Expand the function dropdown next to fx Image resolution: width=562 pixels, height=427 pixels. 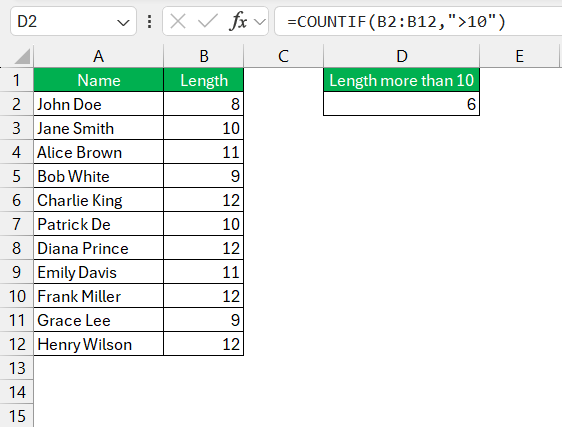click(x=260, y=22)
